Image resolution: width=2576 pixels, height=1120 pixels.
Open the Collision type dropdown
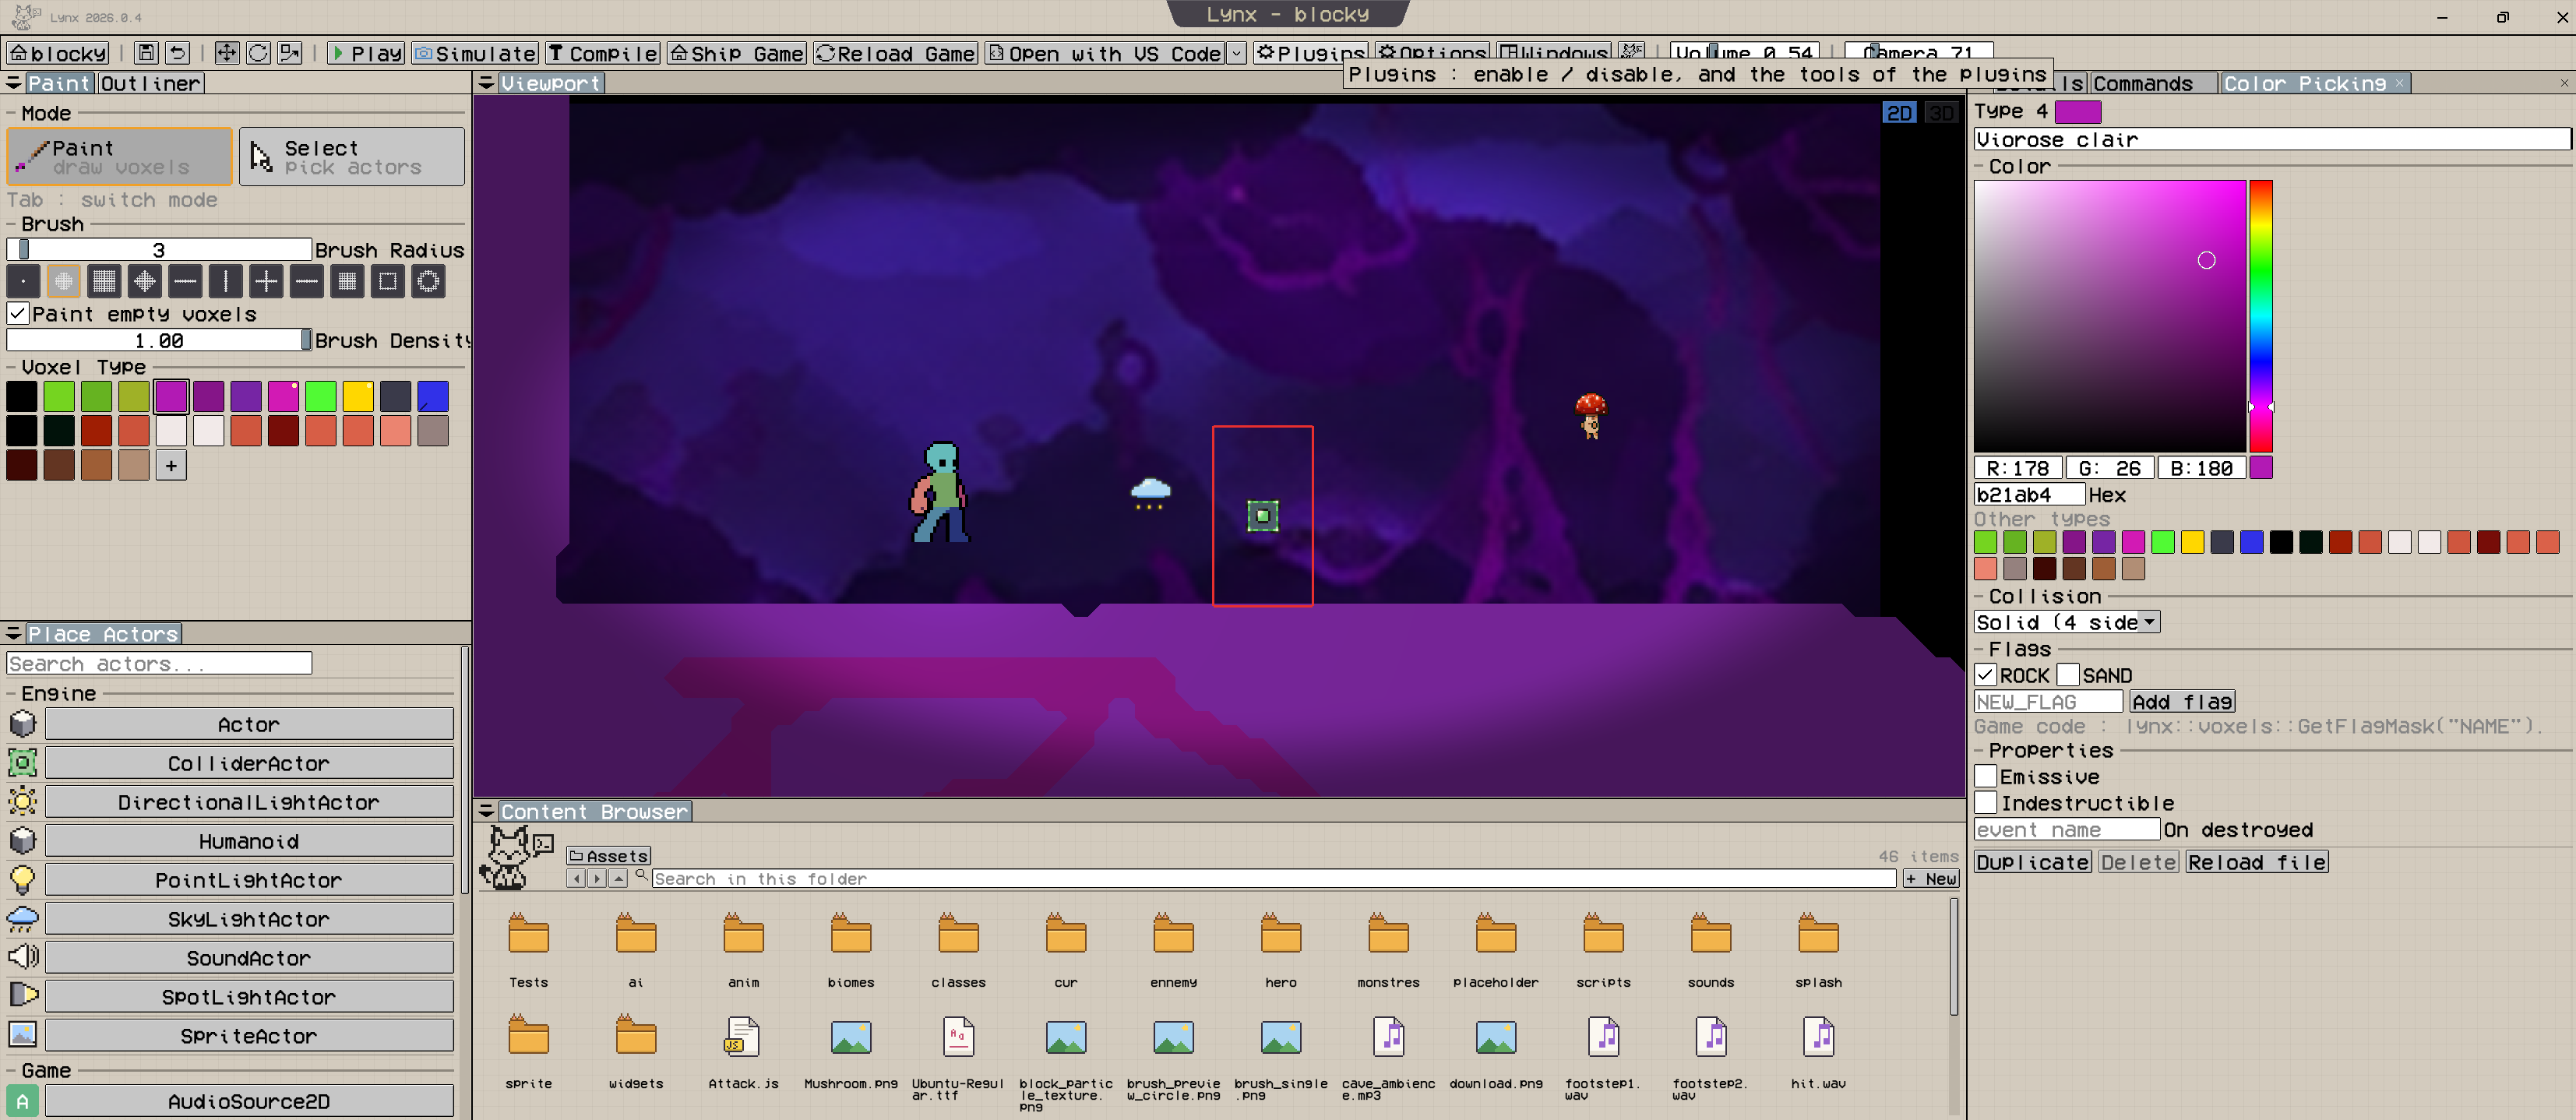(2067, 622)
